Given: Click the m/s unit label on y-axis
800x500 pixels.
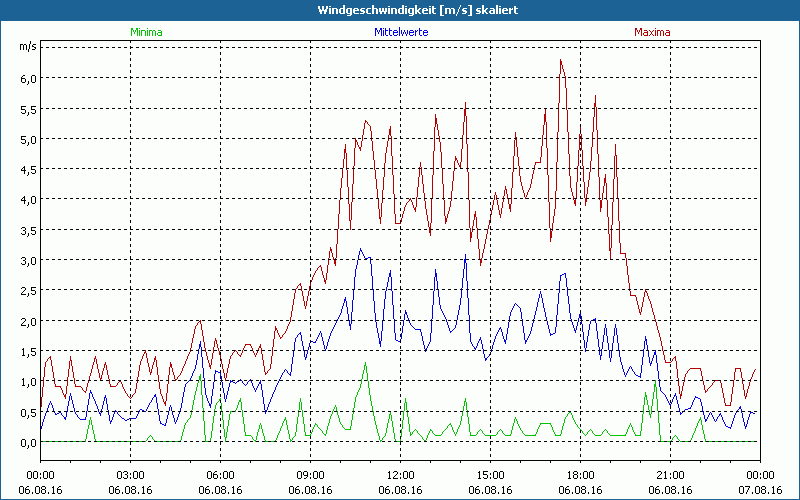Looking at the screenshot, I should (27, 46).
